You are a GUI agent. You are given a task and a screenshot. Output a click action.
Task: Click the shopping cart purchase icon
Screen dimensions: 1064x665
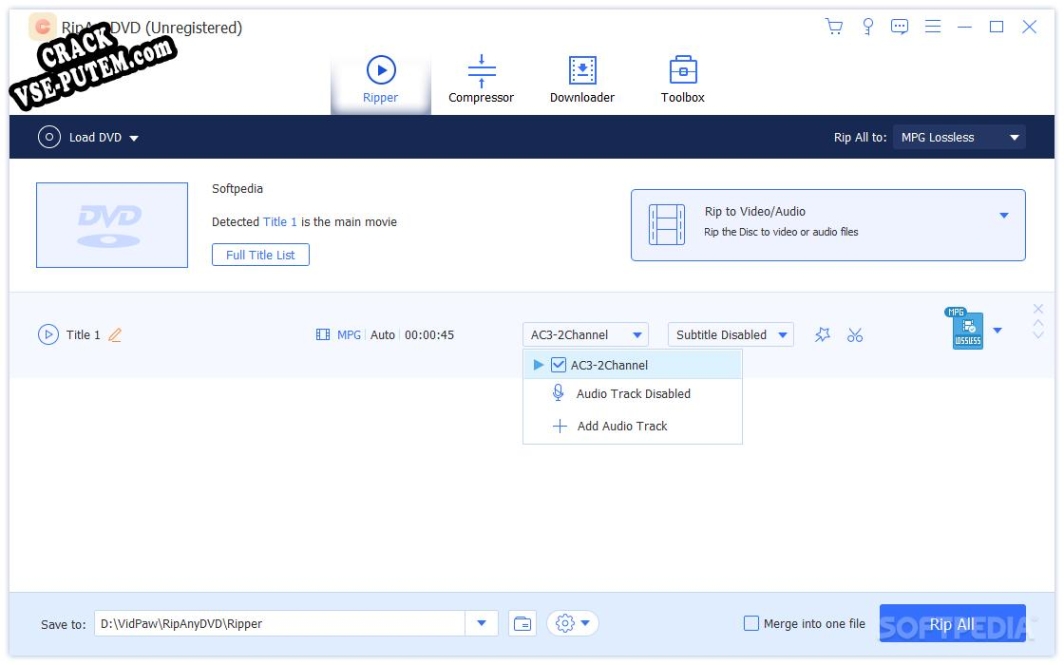coord(834,26)
